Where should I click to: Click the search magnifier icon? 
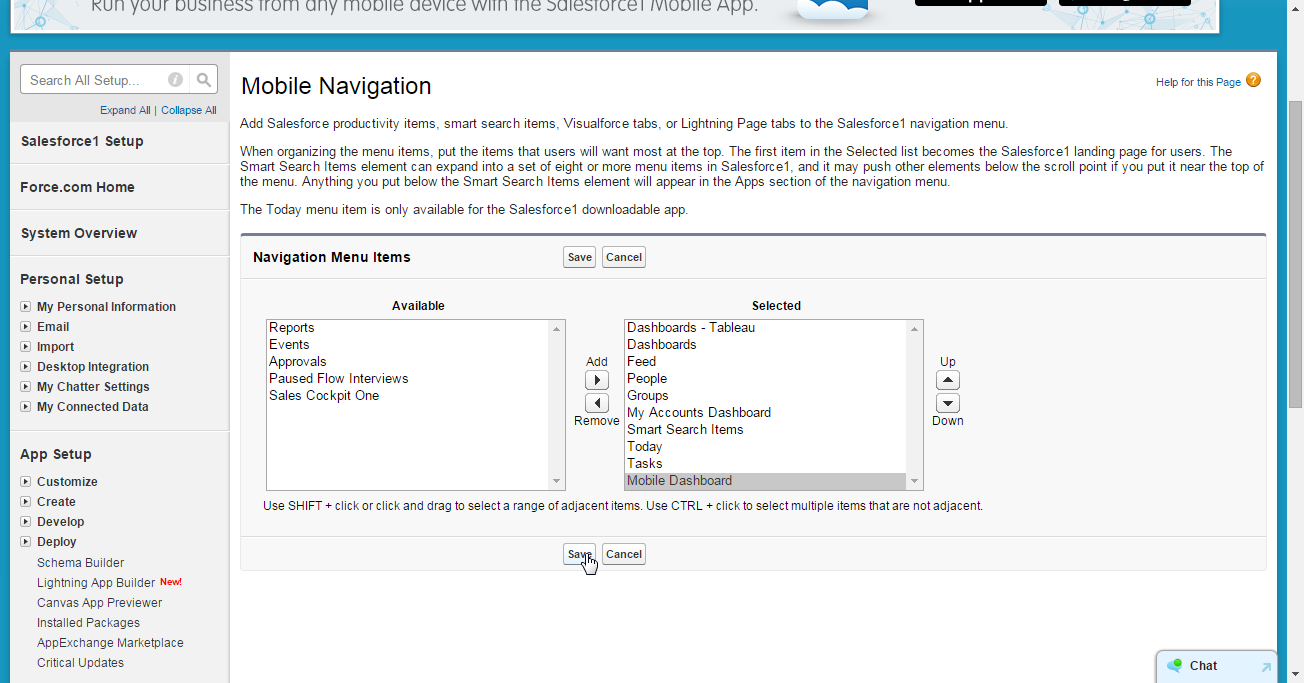(202, 79)
